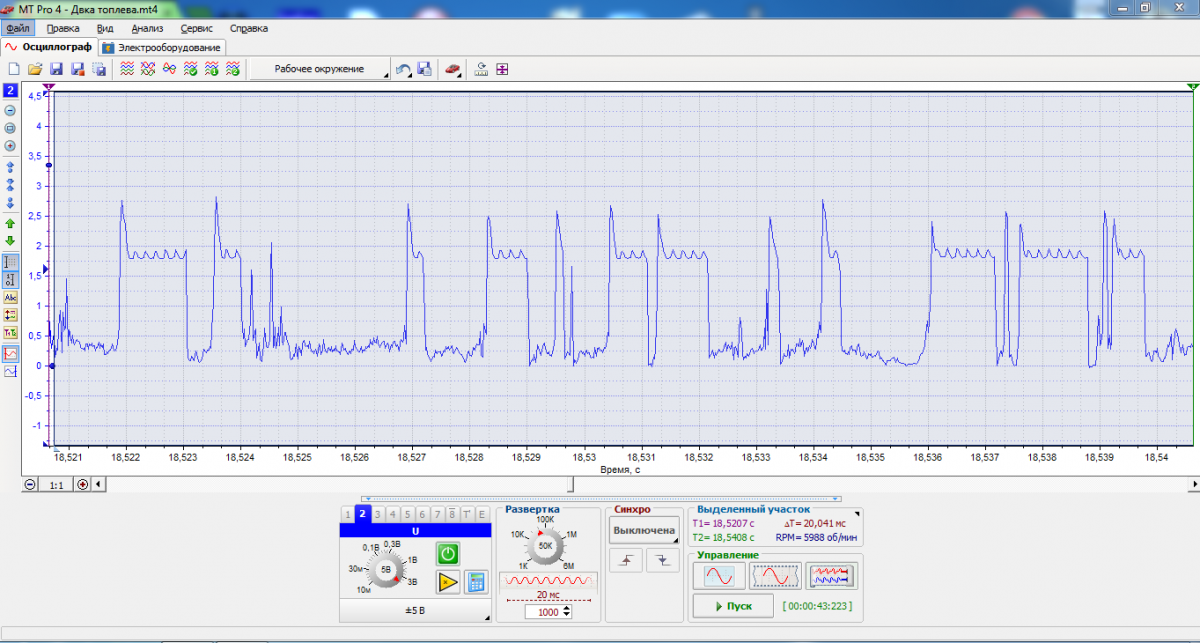Click the horizontal zoom-out minus icon
This screenshot has height=643, width=1200.
[30, 484]
